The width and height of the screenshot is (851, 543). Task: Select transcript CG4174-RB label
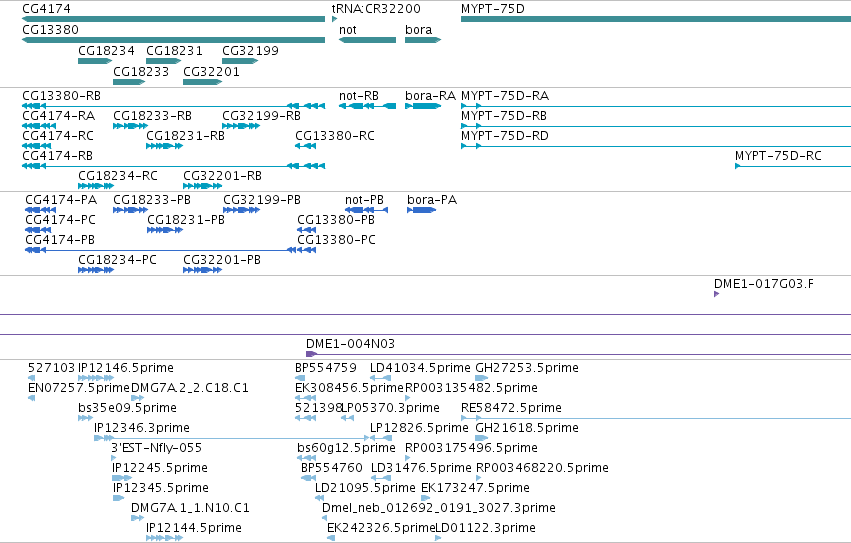58,156
